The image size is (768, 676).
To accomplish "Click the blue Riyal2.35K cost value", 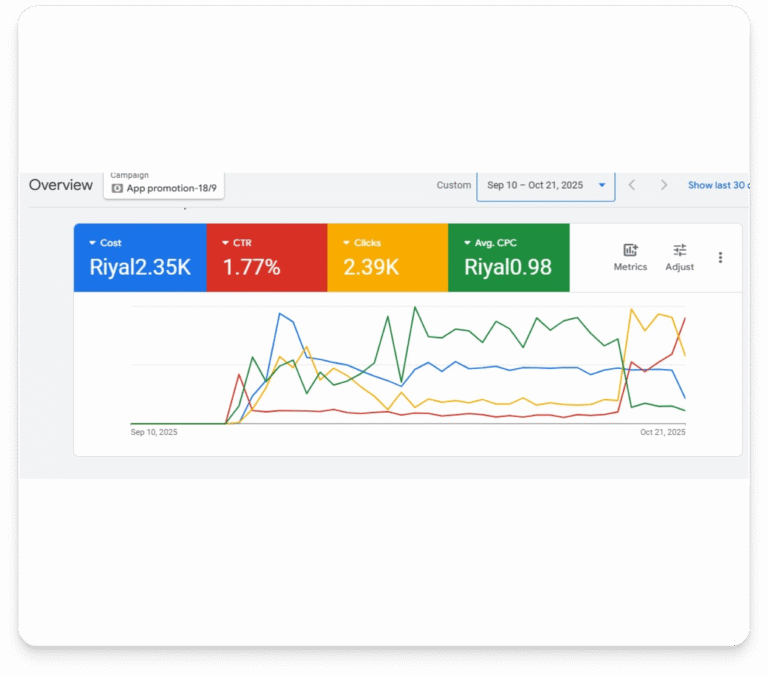I will coord(140,268).
